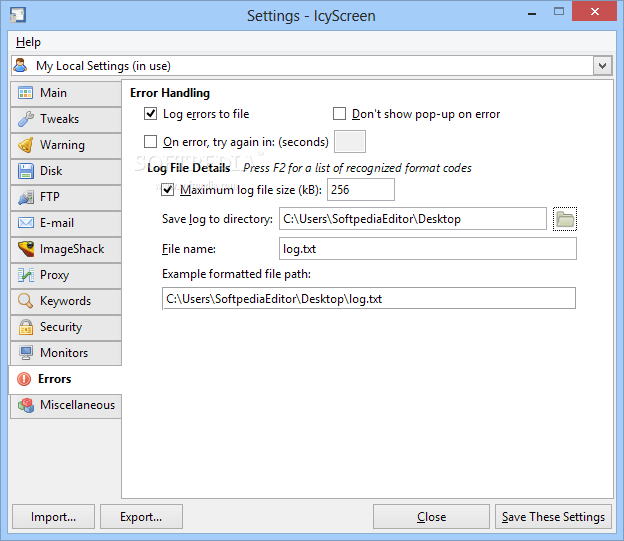Click the E-mail envelope icon

(25, 223)
